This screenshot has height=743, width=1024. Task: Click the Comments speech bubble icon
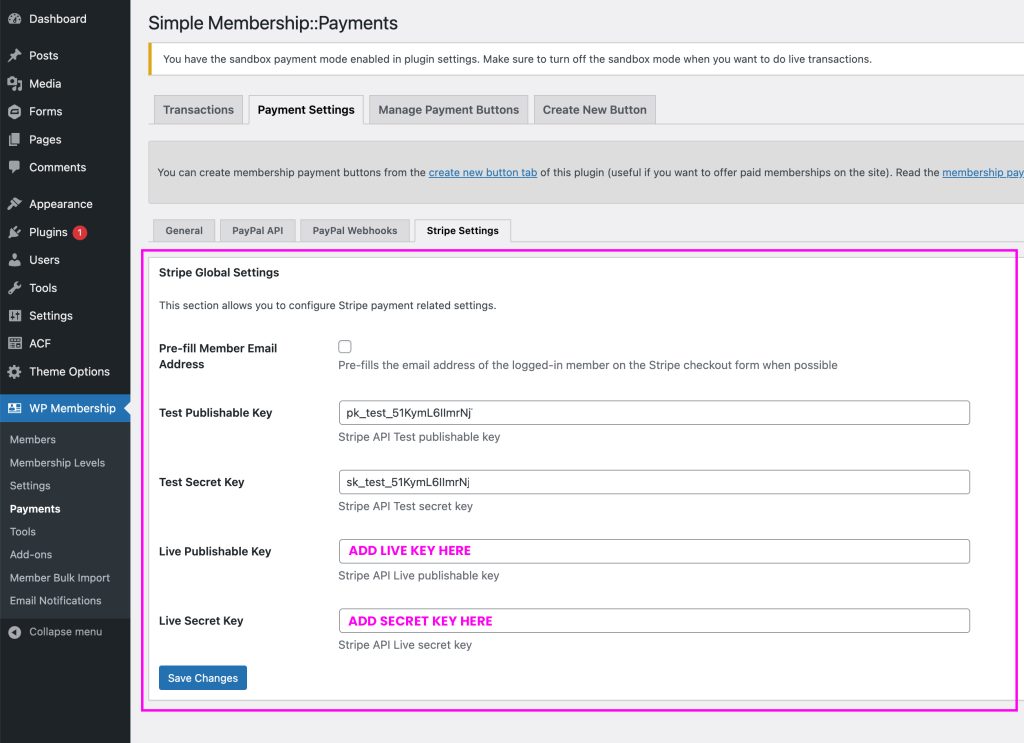click(x=14, y=167)
